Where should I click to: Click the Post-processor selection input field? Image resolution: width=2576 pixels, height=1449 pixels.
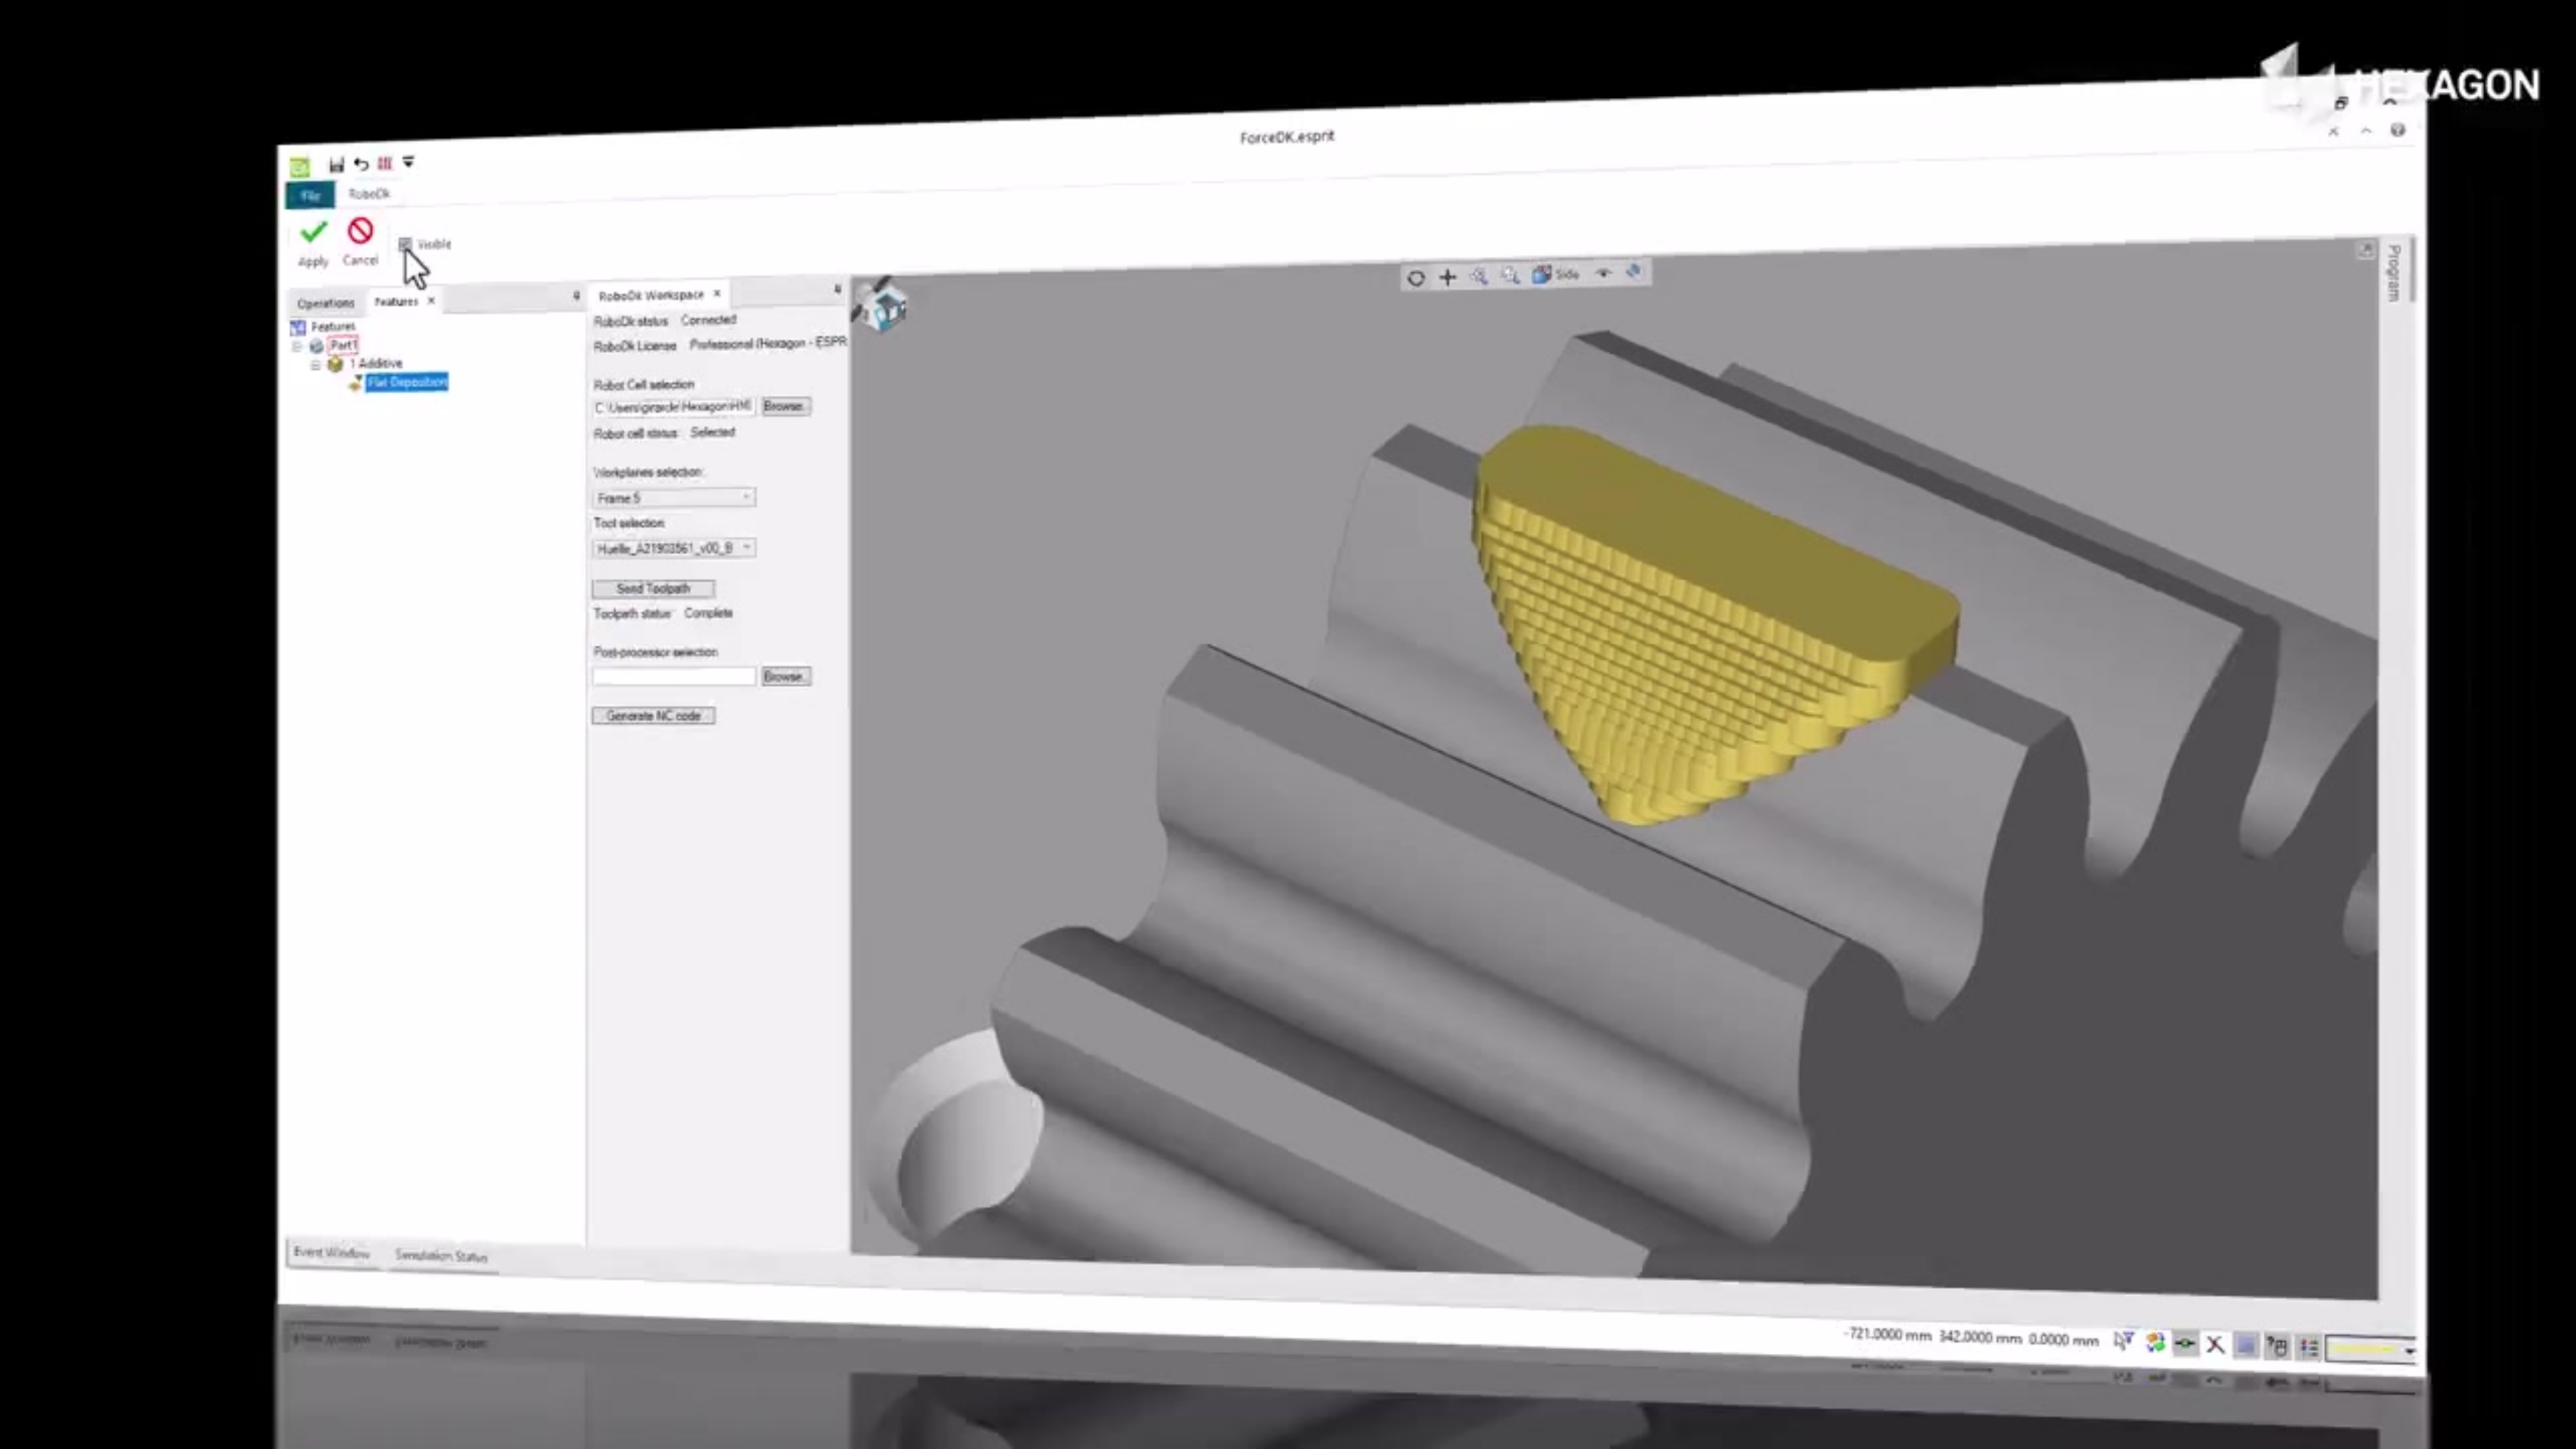pyautogui.click(x=673, y=677)
